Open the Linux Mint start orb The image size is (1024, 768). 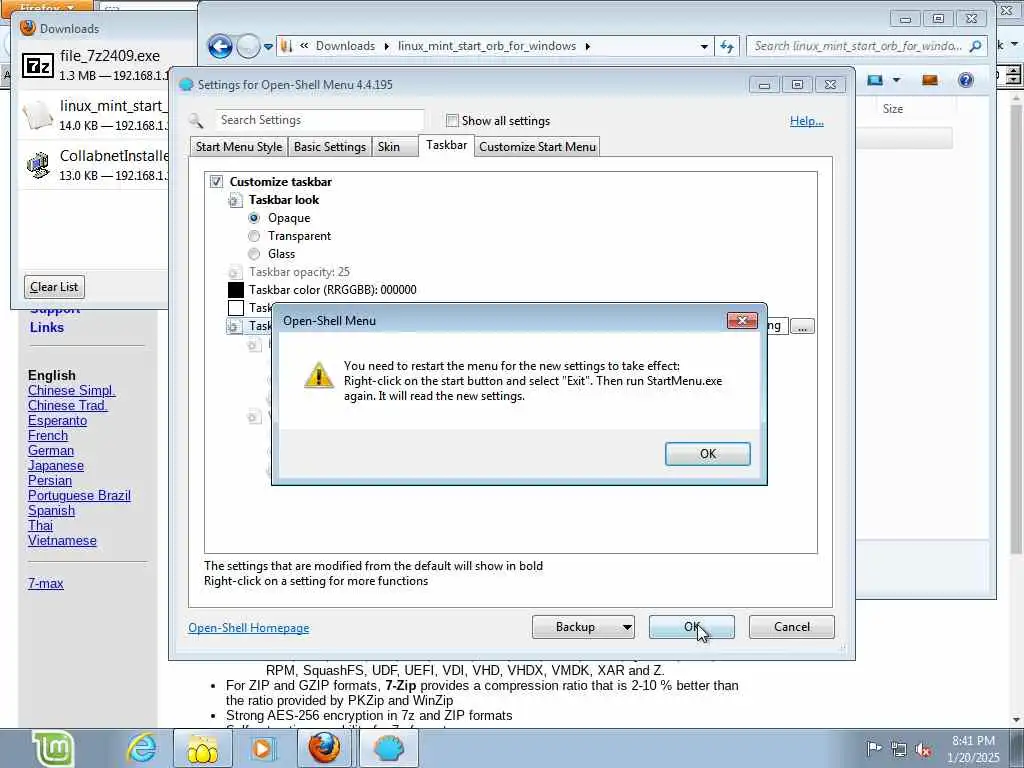(x=54, y=748)
